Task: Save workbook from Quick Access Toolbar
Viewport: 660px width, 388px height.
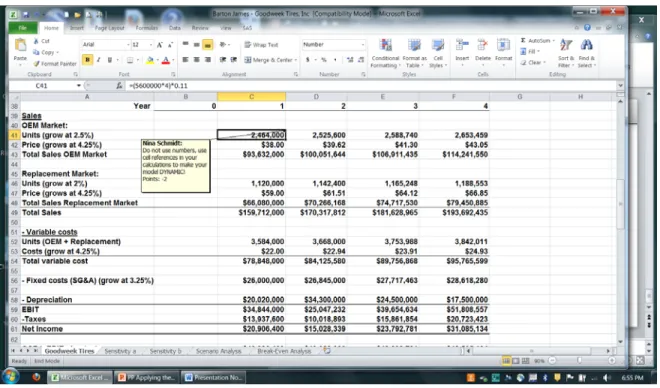Action: tap(26, 14)
